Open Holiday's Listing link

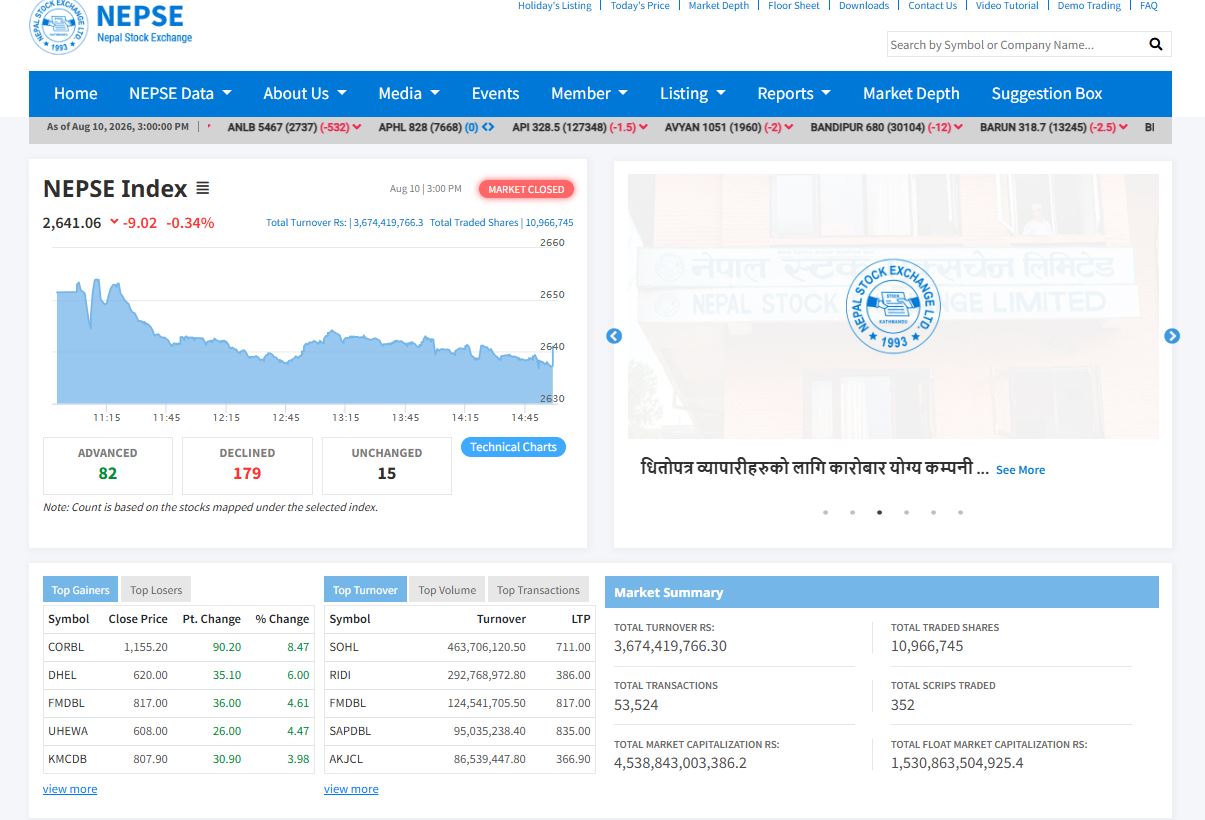pyautogui.click(x=555, y=6)
